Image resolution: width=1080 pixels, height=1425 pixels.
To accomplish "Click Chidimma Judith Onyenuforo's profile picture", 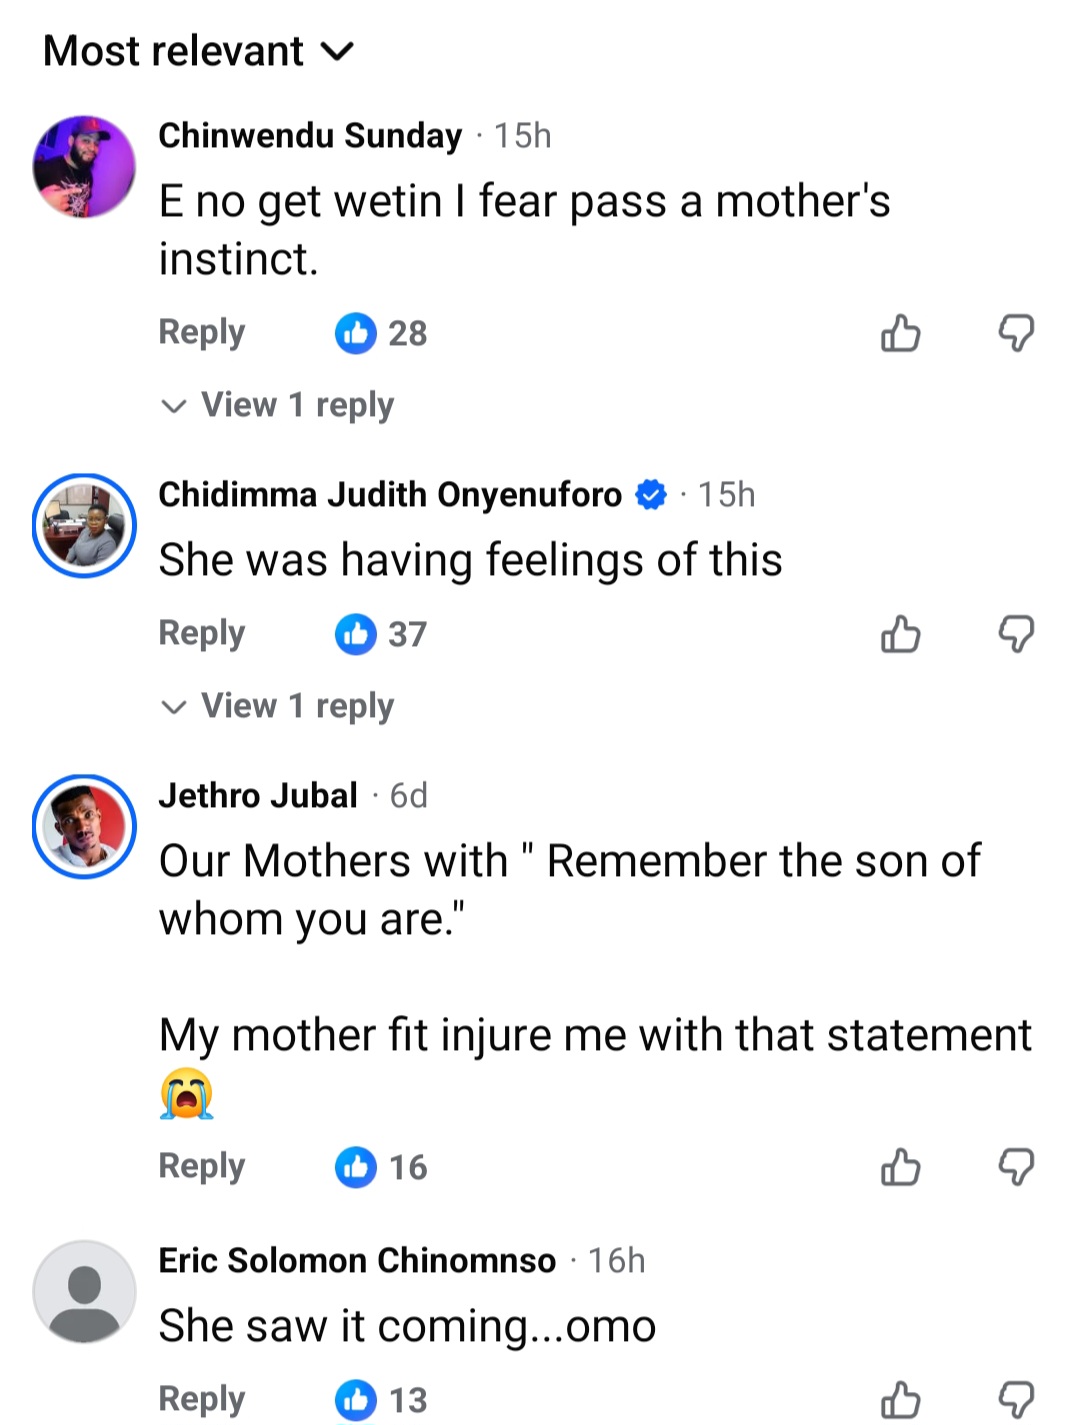I will (x=84, y=525).
